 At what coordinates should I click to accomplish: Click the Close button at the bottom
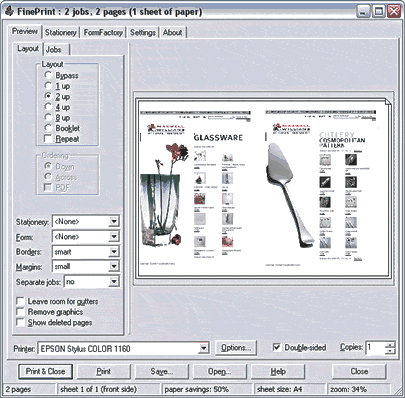coord(359,371)
